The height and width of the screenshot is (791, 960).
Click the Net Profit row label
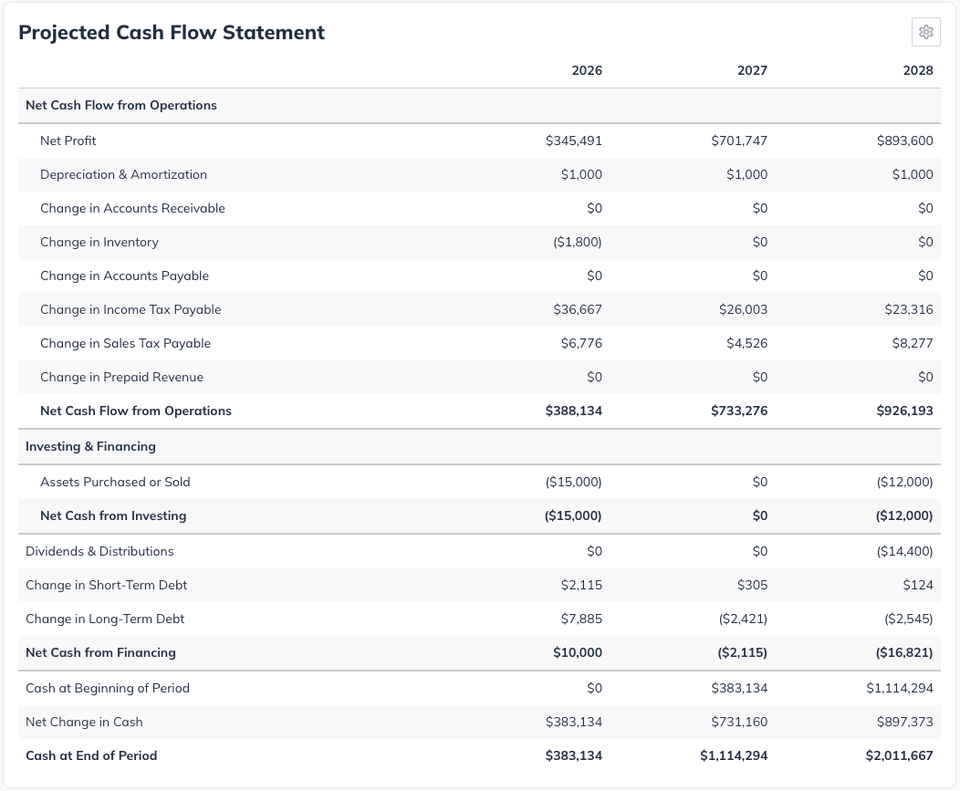(x=68, y=141)
